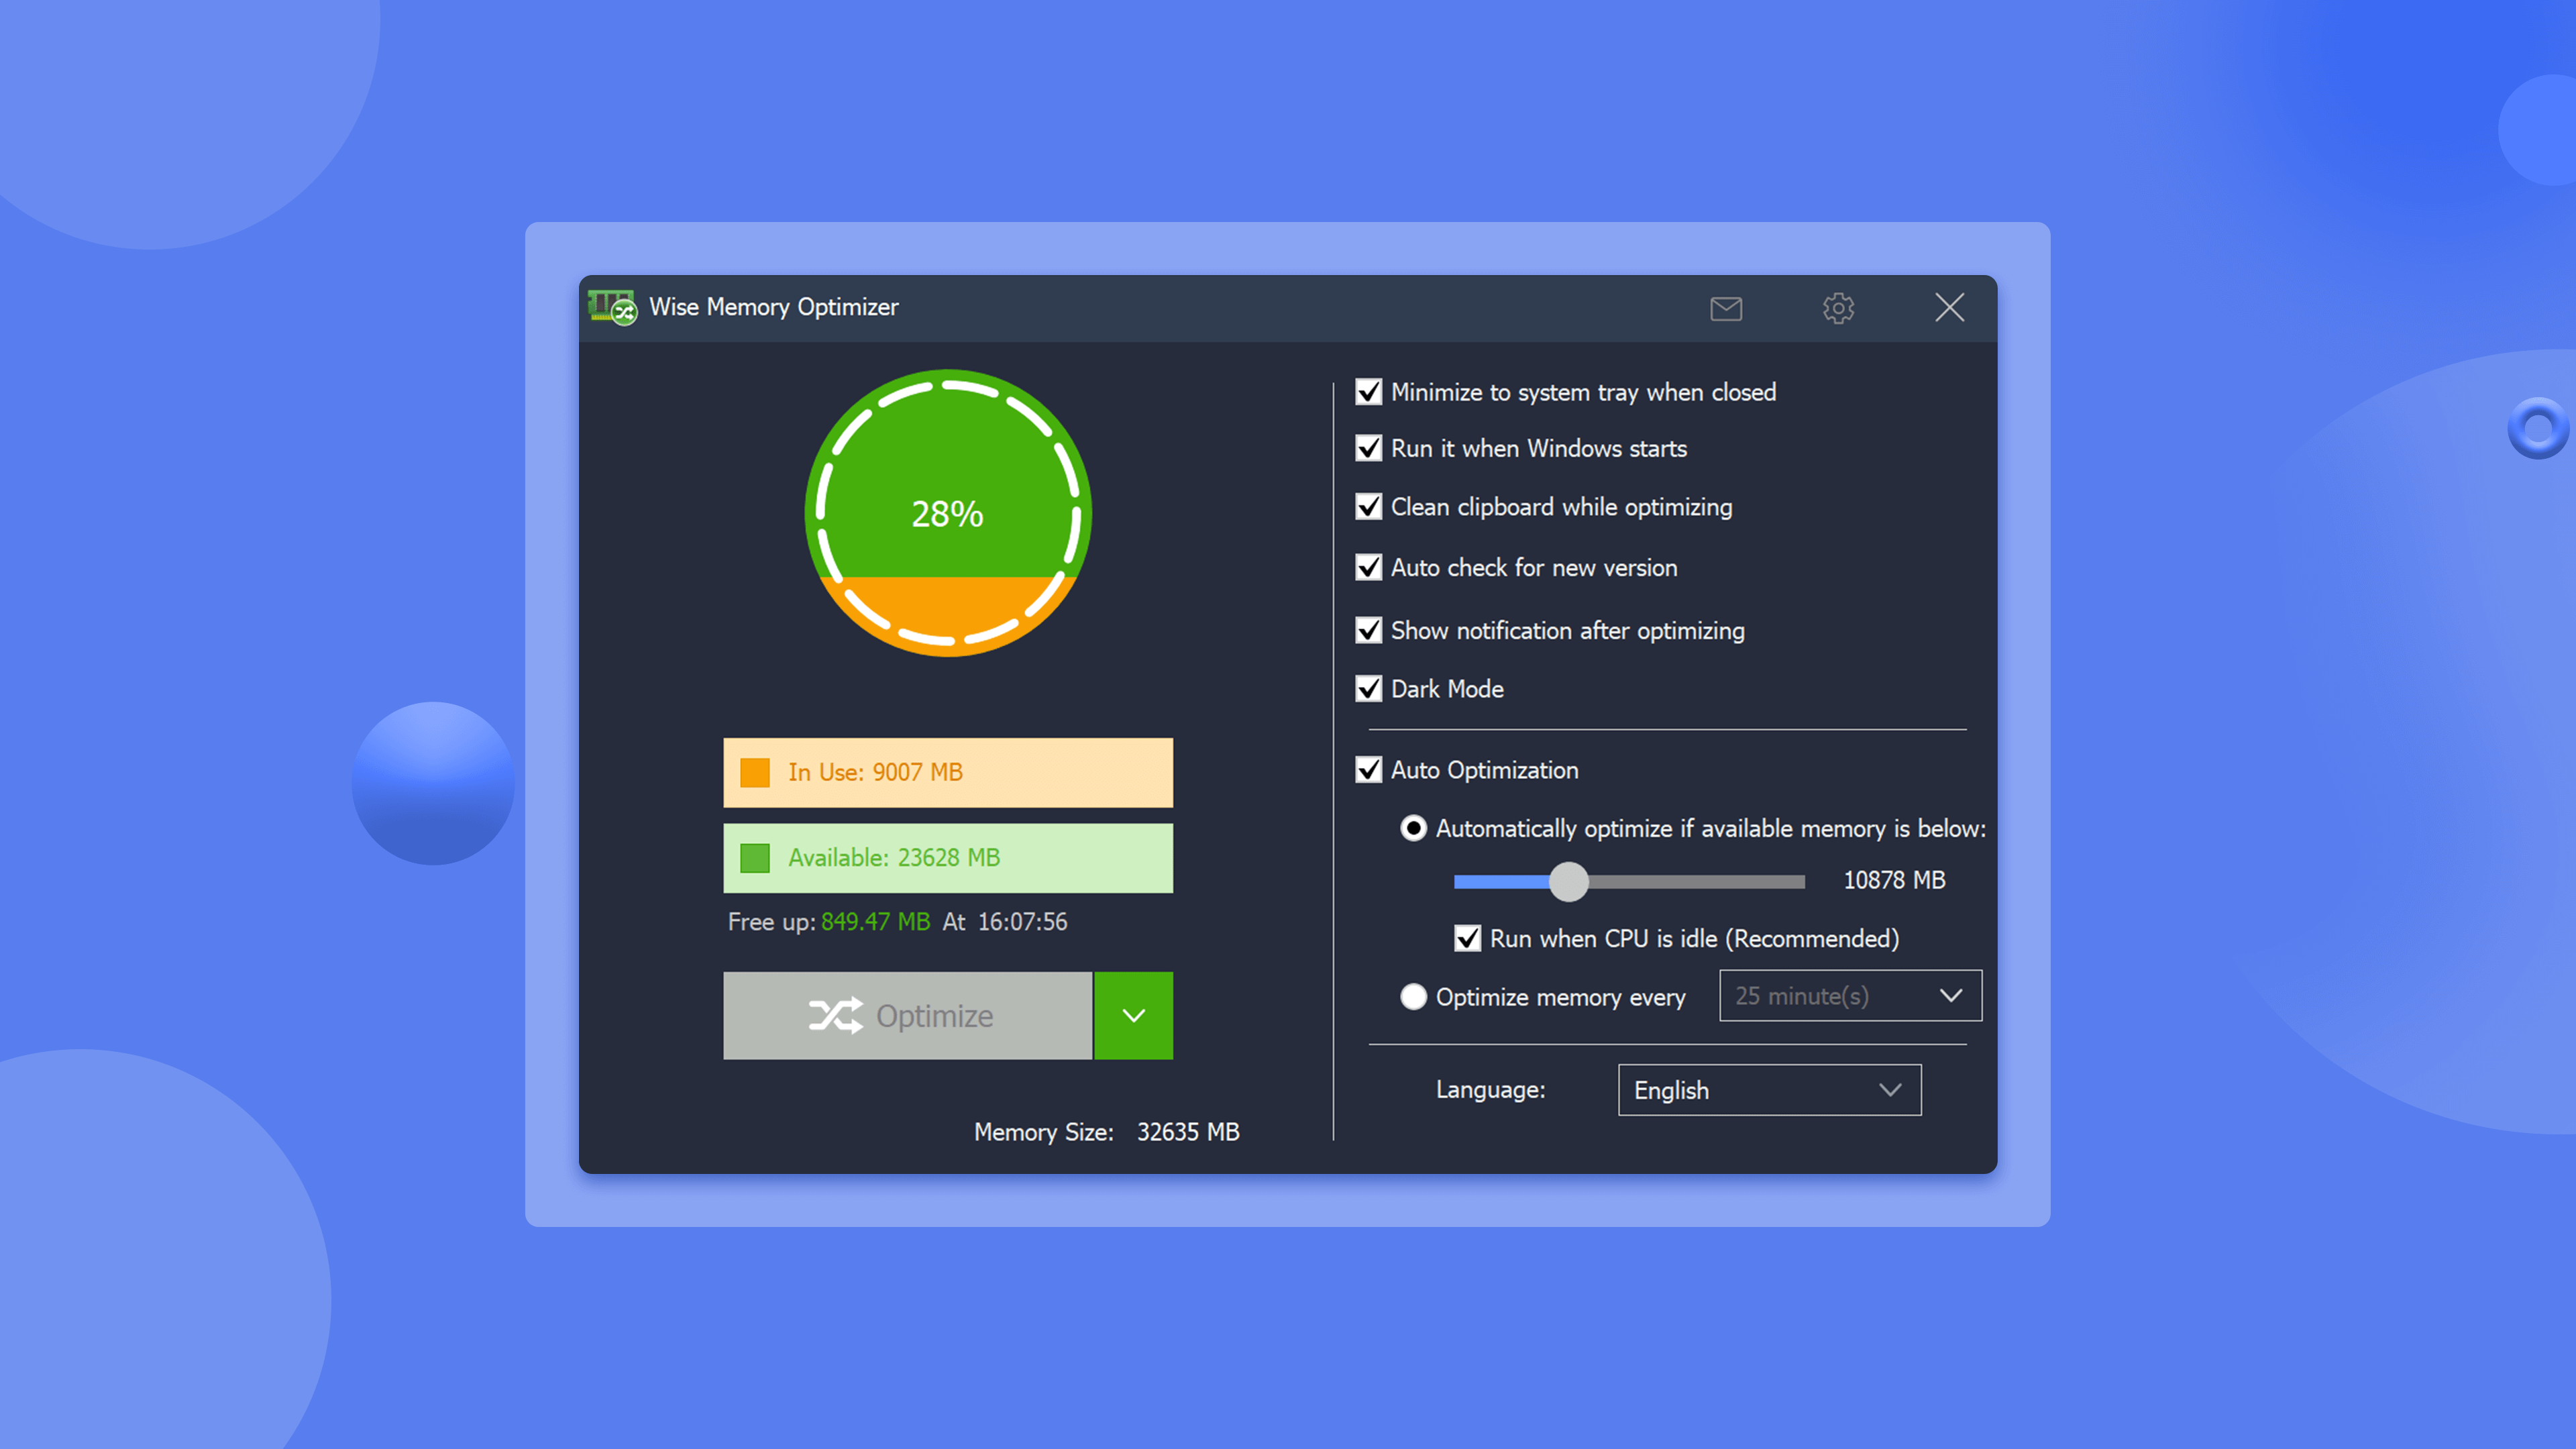Expand the Optimize button's dropdown arrow

(x=1133, y=1015)
